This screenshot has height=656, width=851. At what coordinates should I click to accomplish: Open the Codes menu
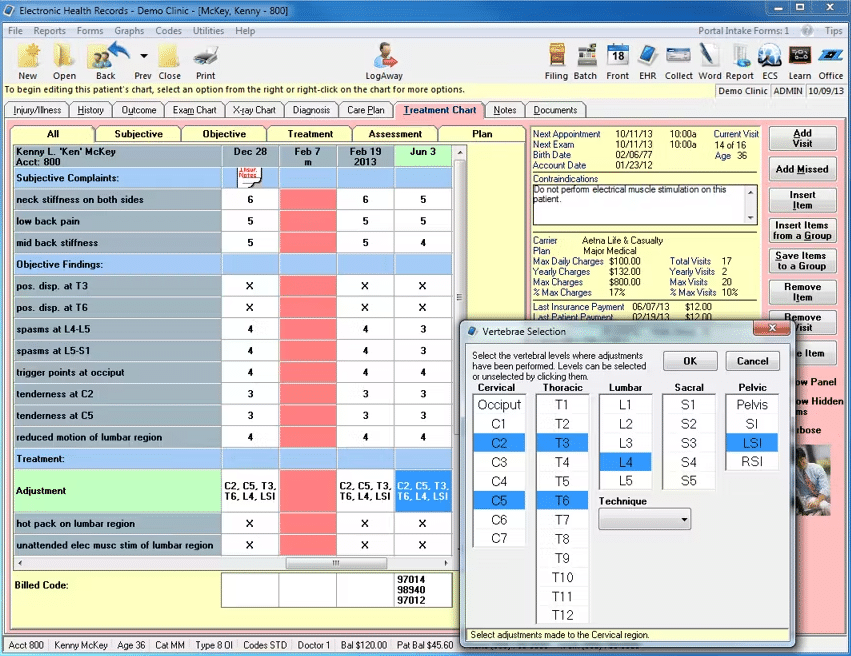(168, 31)
